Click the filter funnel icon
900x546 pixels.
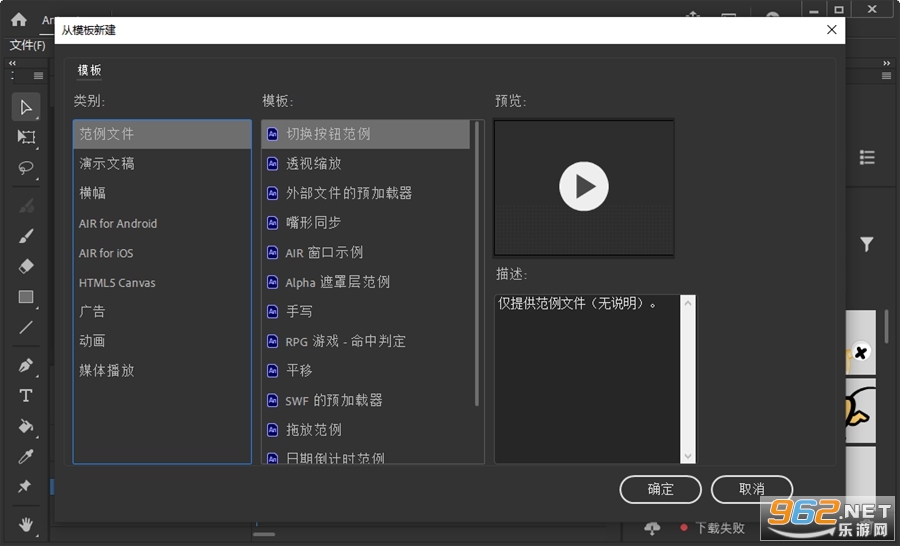point(867,245)
